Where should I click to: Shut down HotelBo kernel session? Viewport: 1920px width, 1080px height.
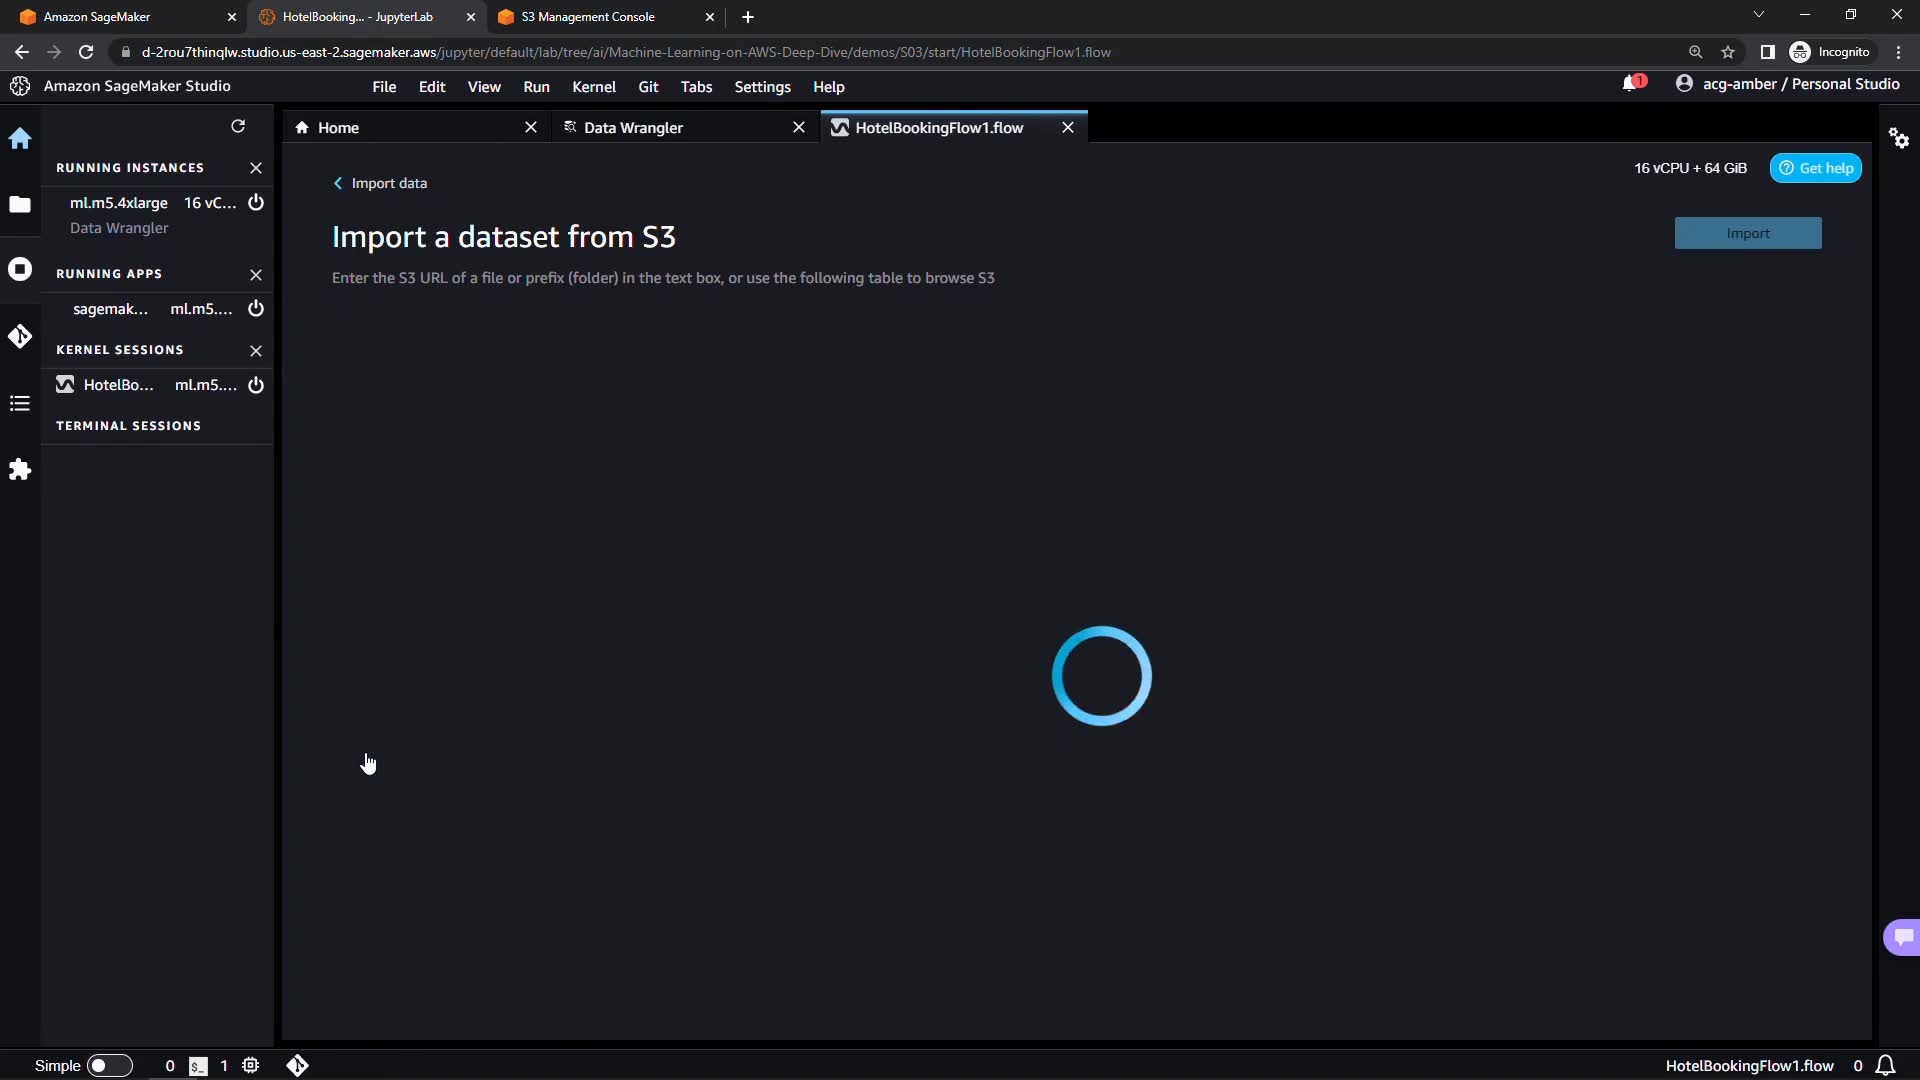pos(256,385)
